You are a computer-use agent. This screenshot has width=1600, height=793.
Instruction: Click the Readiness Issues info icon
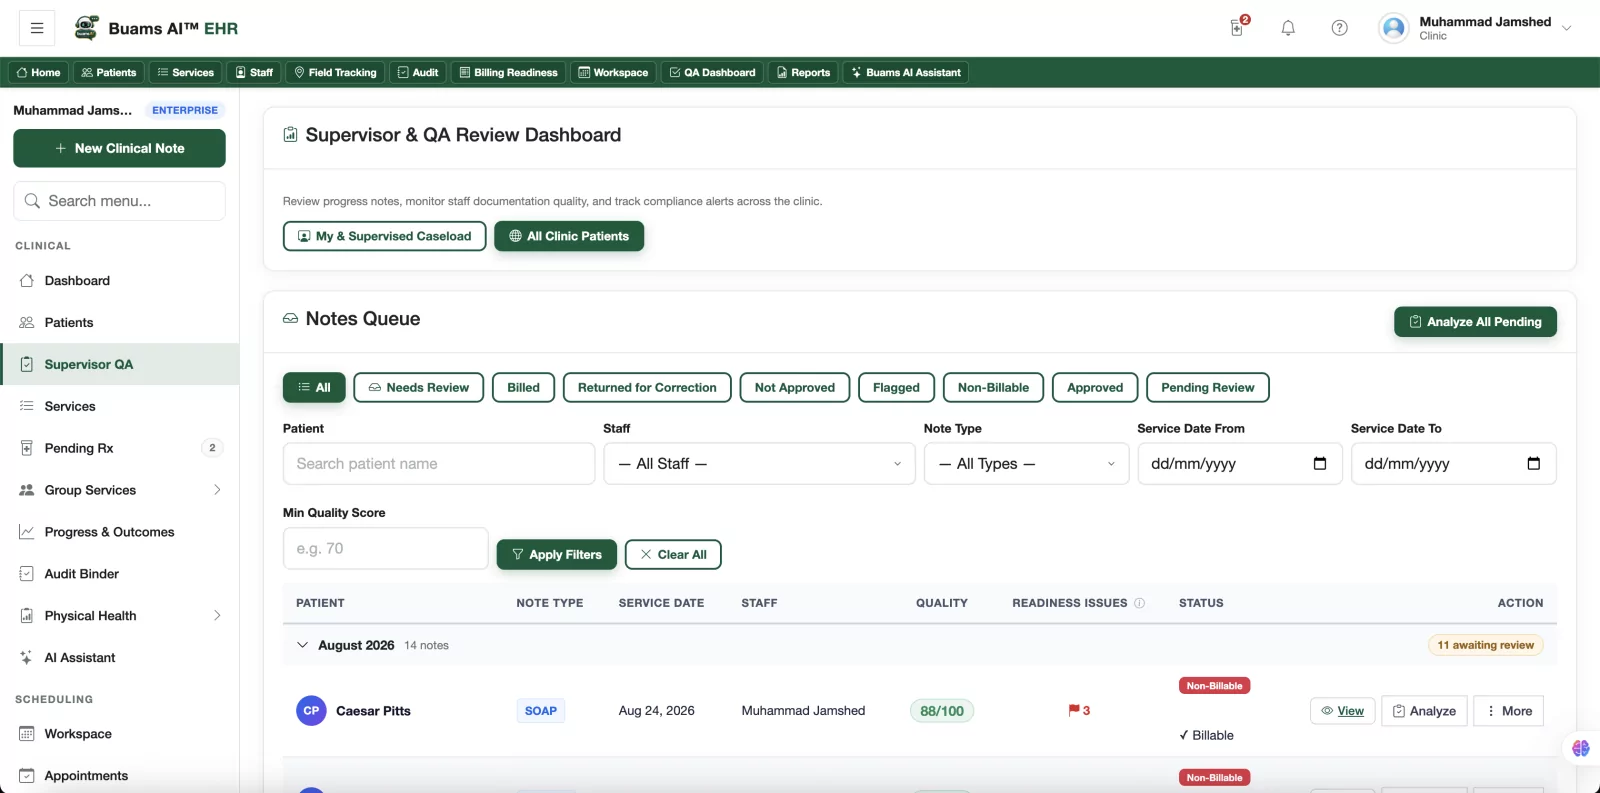pyautogui.click(x=1139, y=603)
